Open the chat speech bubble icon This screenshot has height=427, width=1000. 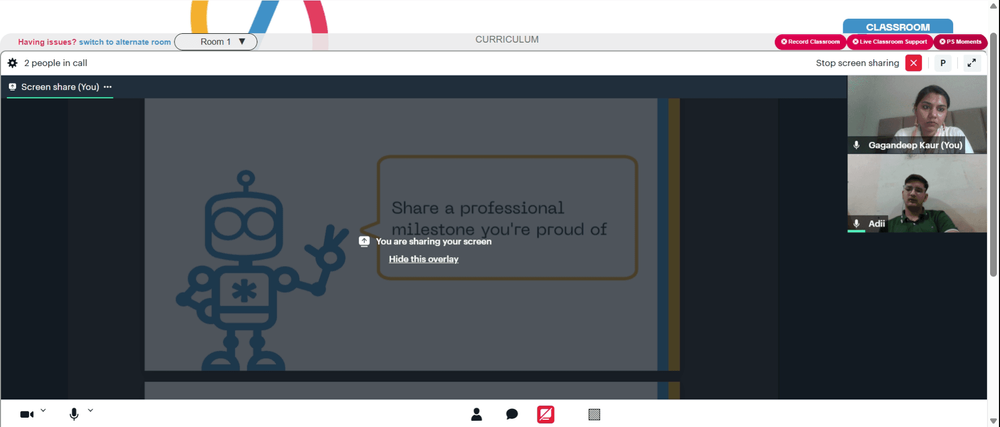point(512,414)
